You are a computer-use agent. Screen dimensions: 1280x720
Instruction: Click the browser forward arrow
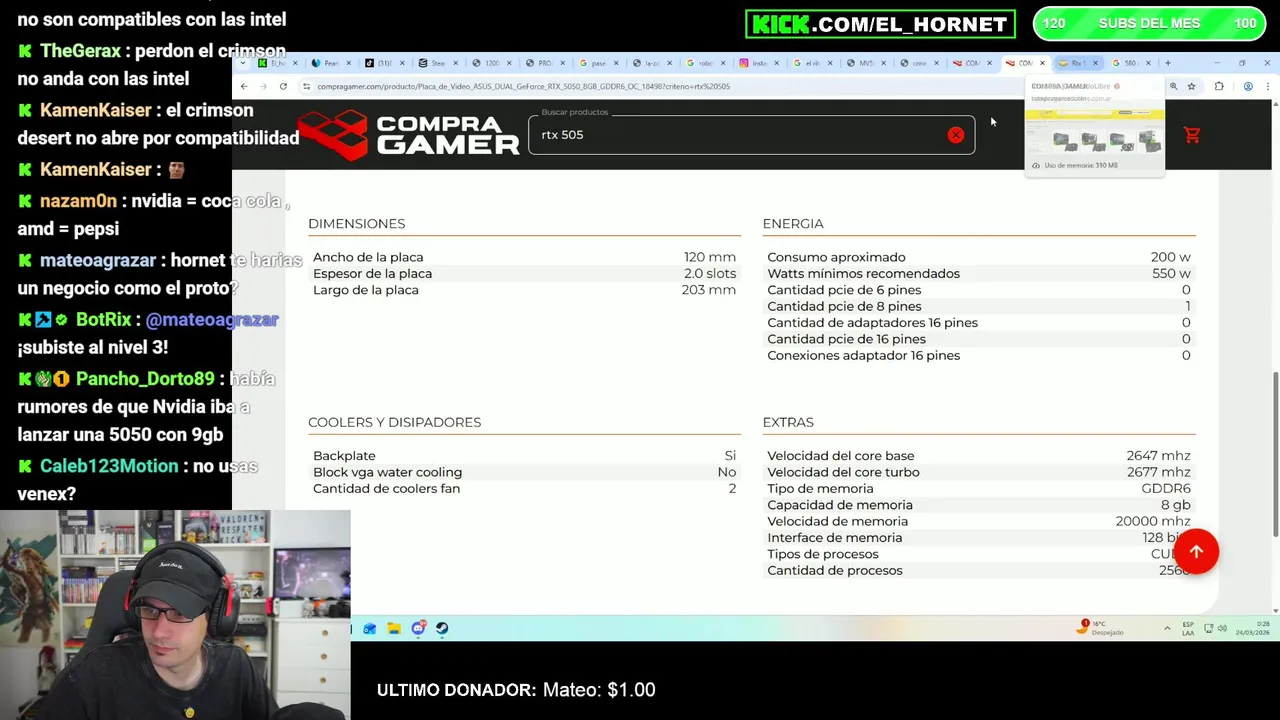tap(263, 86)
